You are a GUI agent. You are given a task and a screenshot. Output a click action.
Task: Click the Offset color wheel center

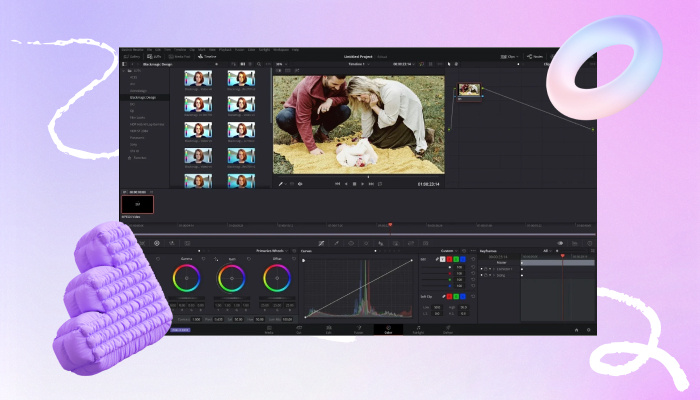point(277,278)
